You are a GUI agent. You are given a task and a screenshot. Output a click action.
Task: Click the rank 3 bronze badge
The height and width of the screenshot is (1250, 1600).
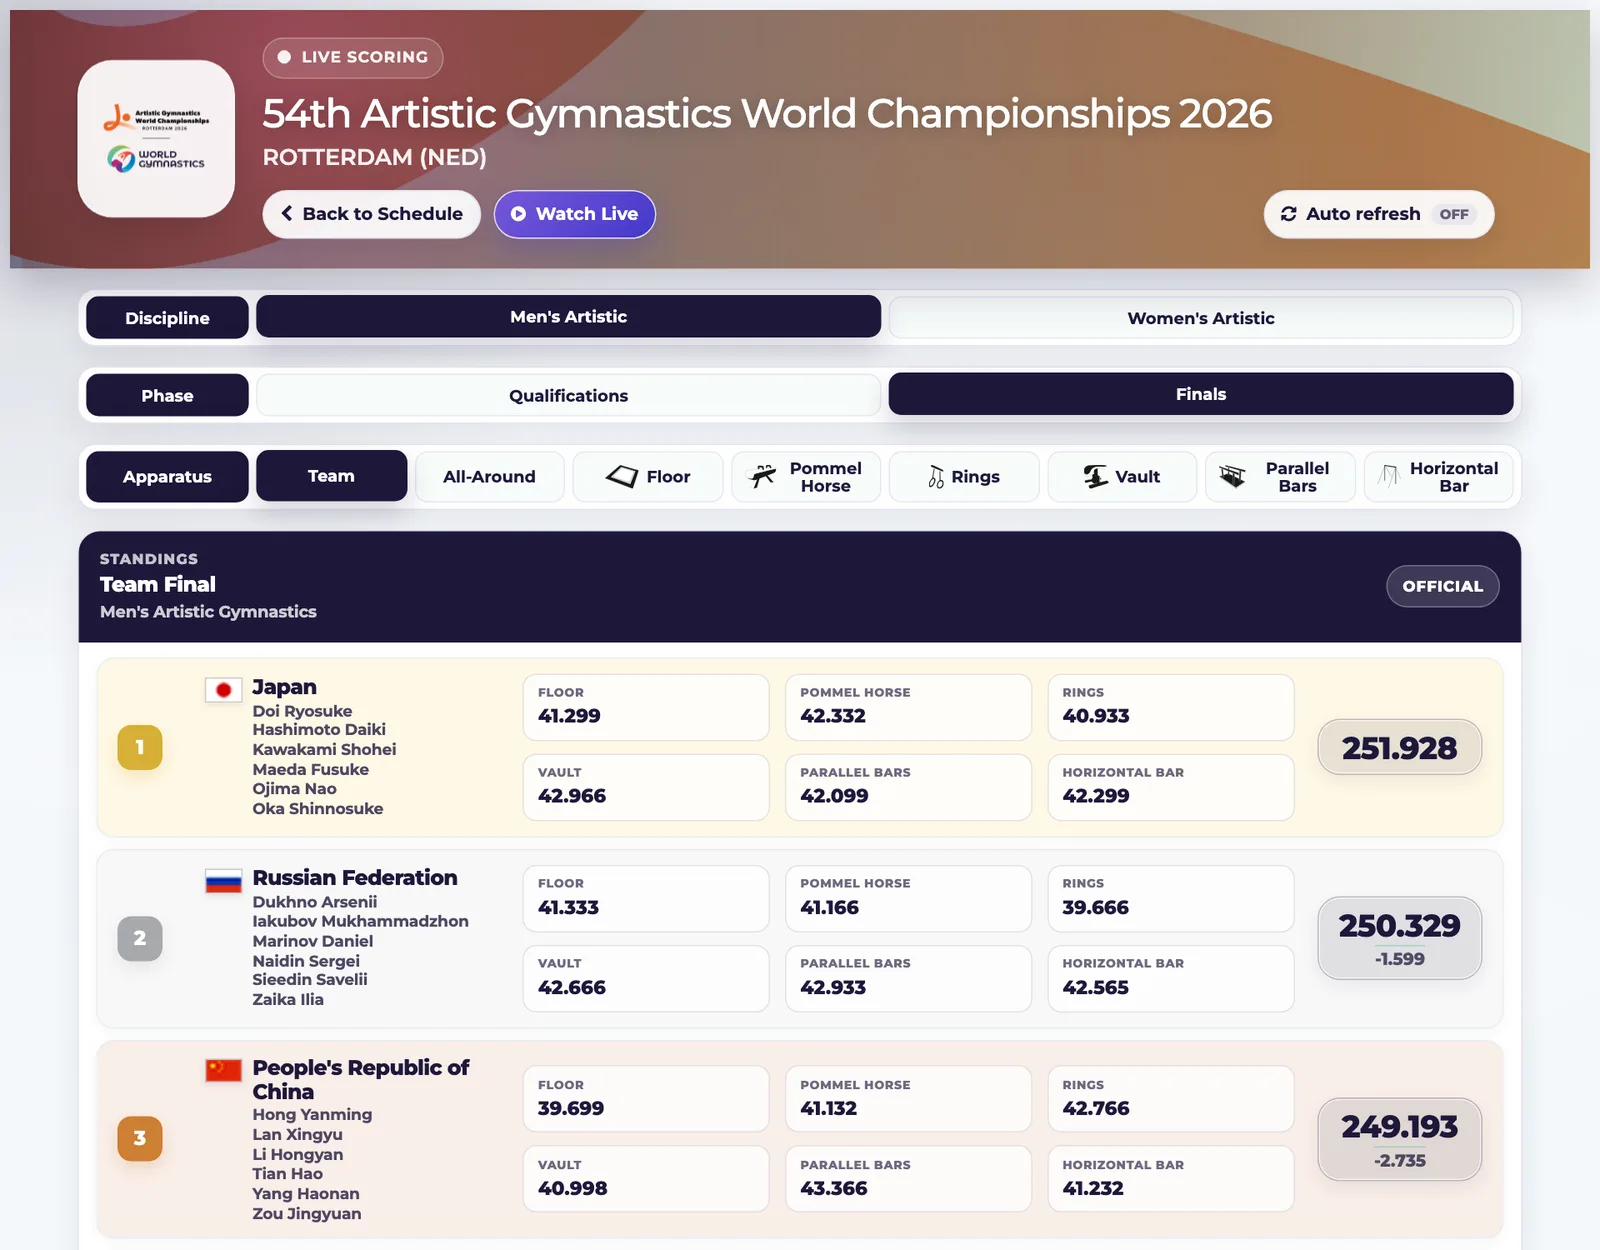140,1138
